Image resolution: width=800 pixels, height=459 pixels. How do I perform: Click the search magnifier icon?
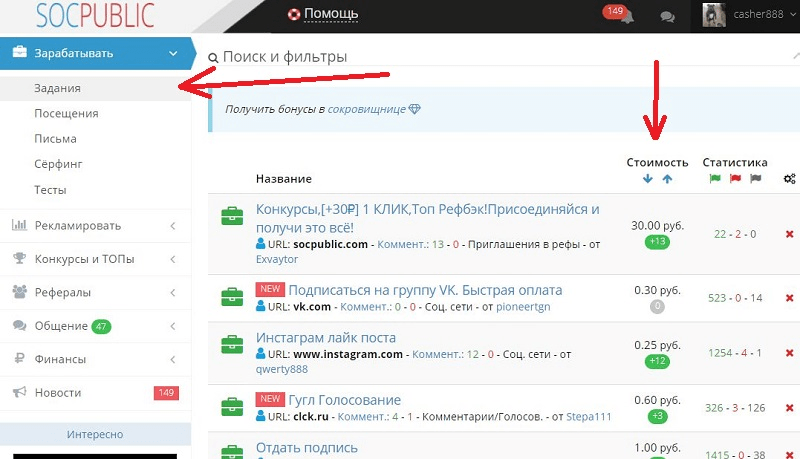click(213, 58)
